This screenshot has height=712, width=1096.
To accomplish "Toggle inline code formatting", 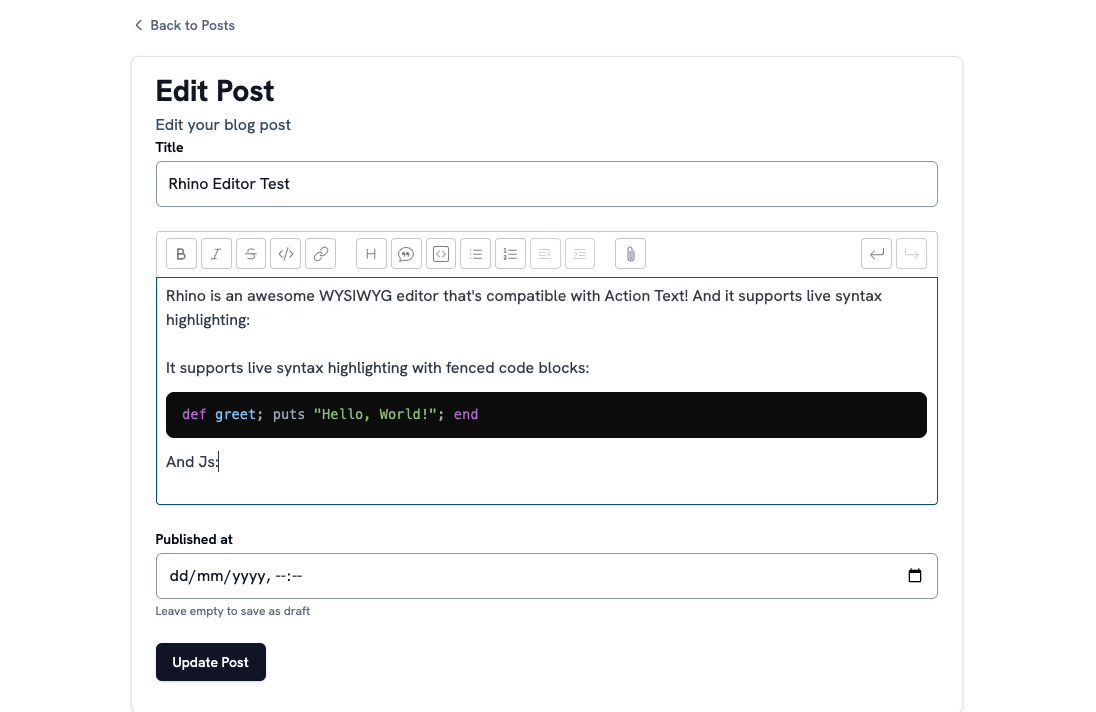I will pyautogui.click(x=286, y=254).
